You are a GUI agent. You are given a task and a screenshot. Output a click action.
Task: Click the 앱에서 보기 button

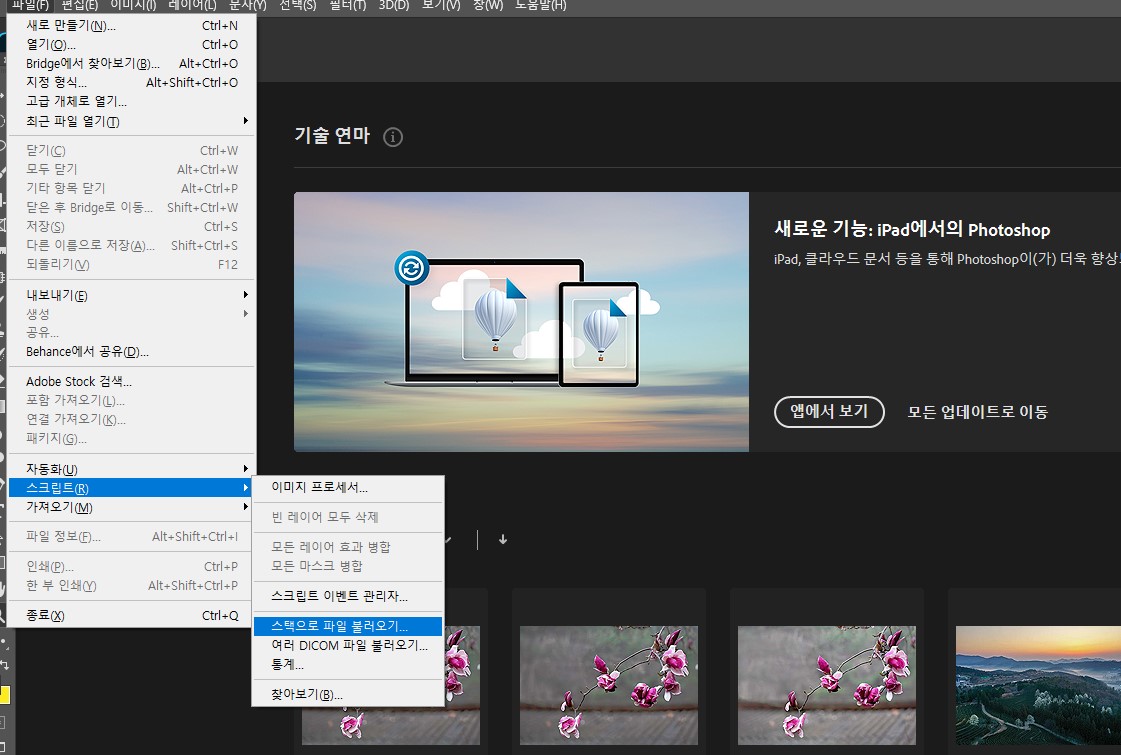(x=829, y=412)
